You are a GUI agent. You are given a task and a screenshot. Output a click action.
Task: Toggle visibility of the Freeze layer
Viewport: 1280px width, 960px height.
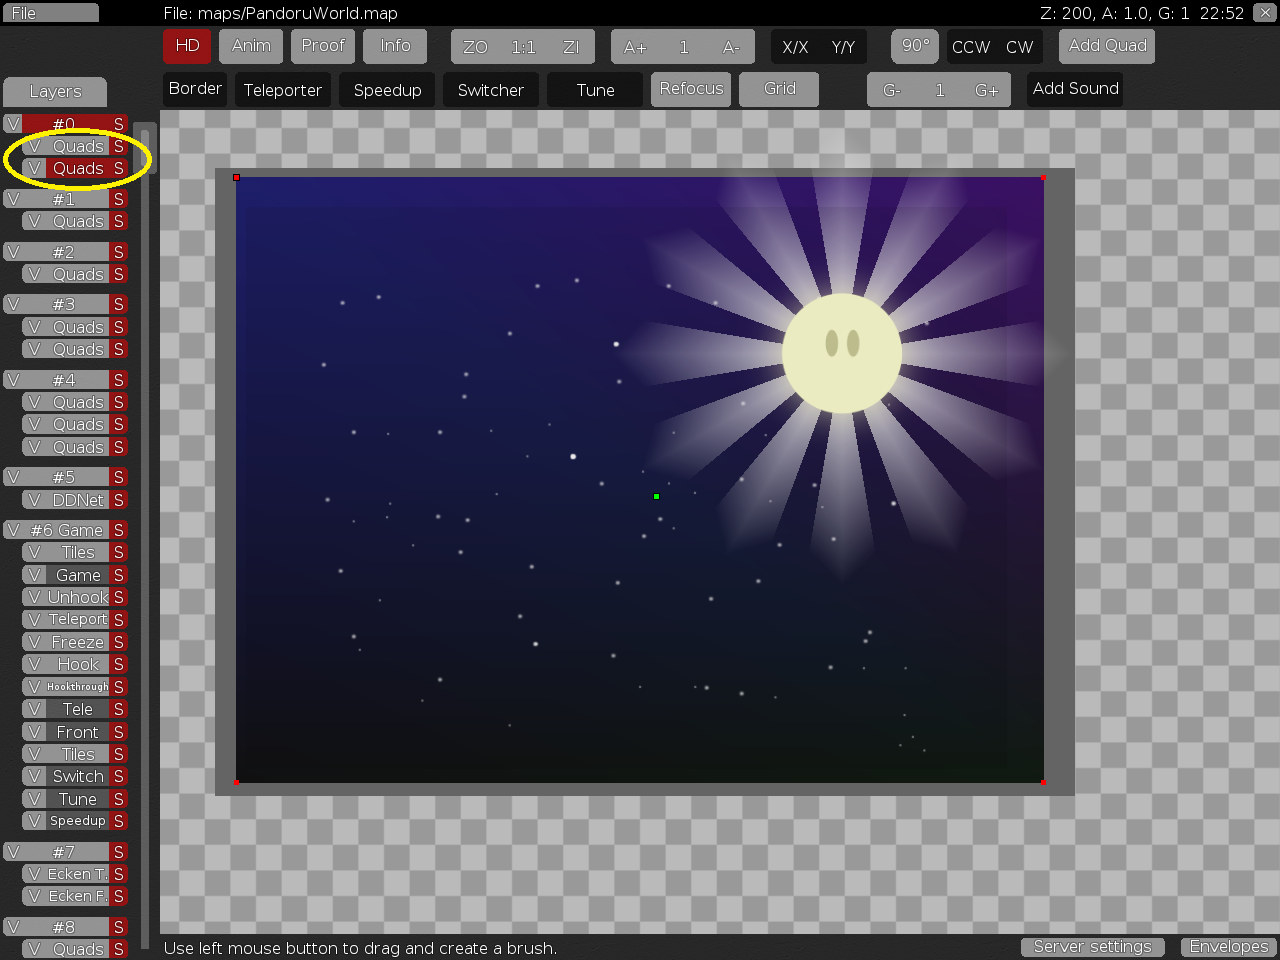34,642
